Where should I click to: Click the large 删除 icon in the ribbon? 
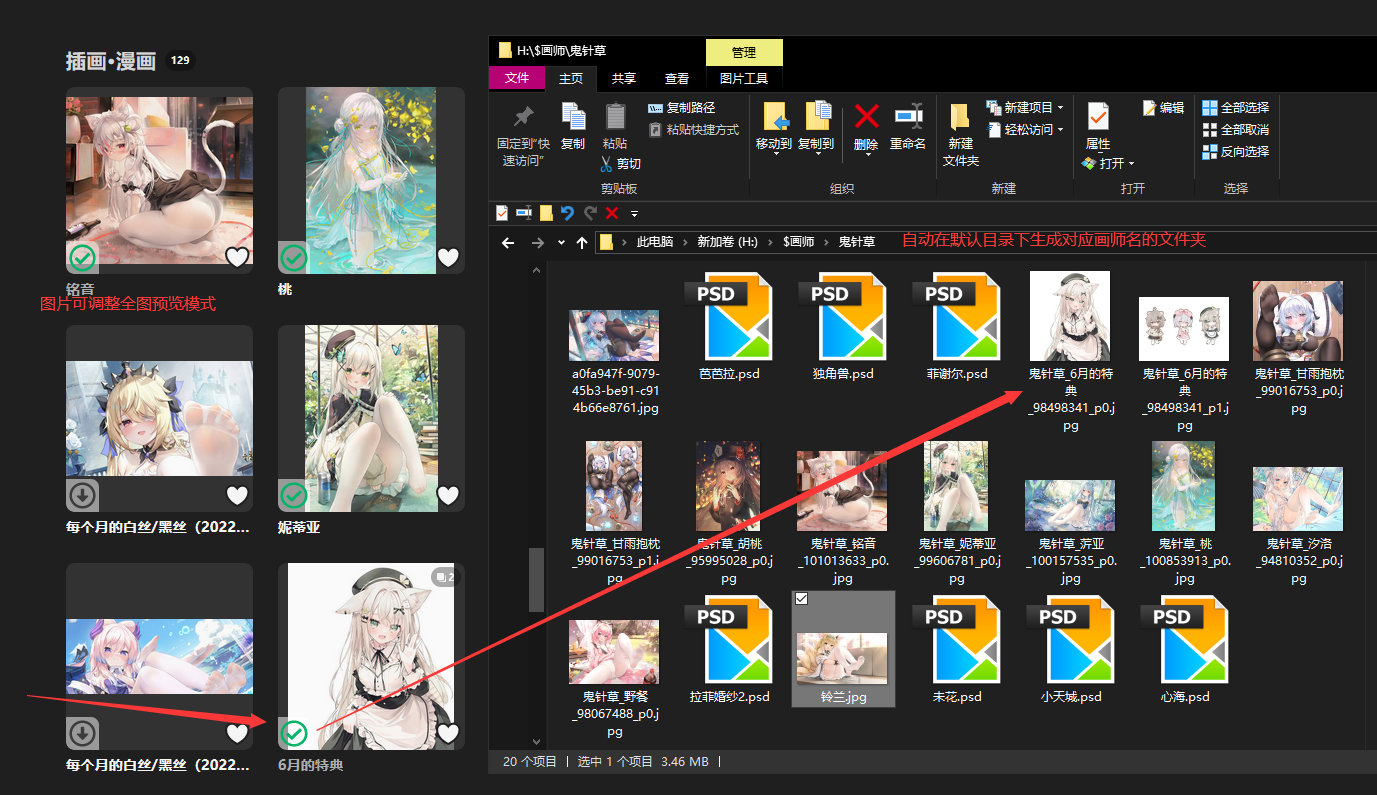(866, 118)
